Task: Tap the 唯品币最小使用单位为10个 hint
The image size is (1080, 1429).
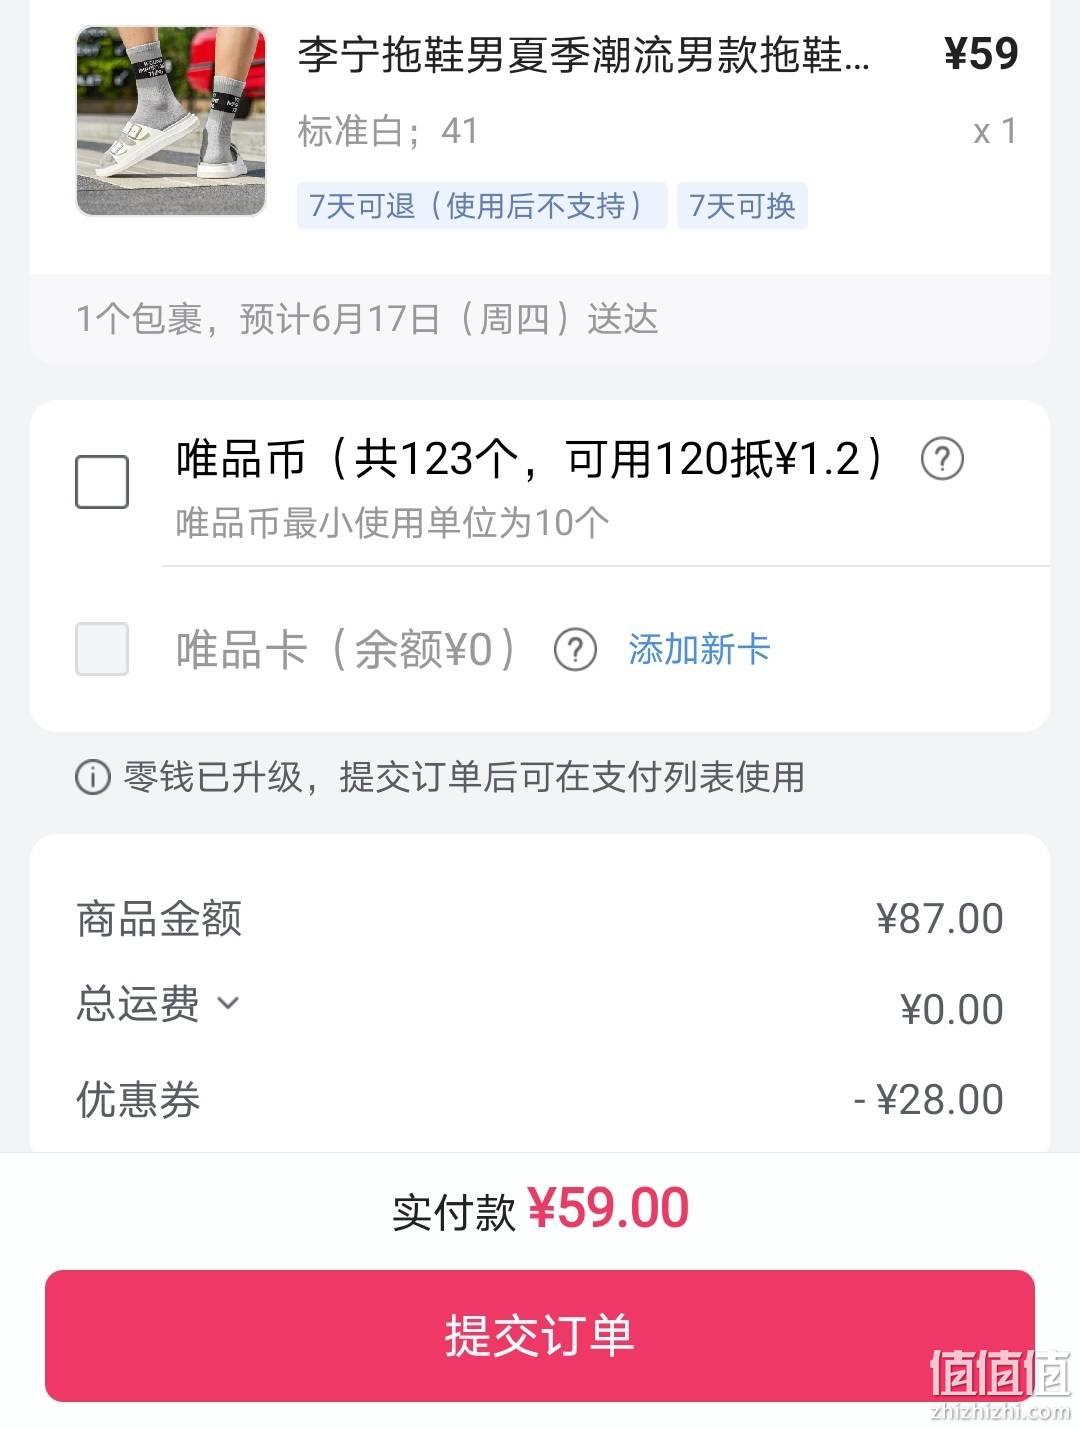Action: (x=392, y=523)
